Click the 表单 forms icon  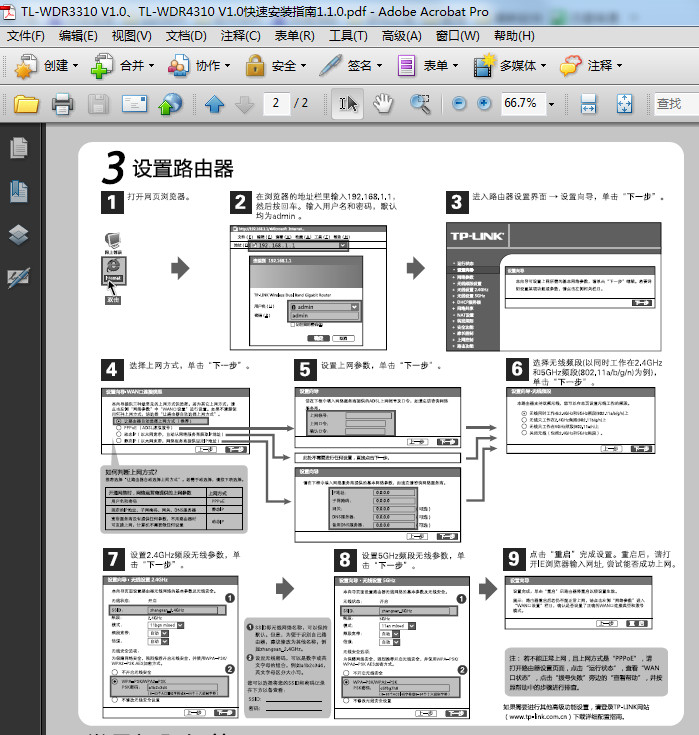(x=406, y=66)
